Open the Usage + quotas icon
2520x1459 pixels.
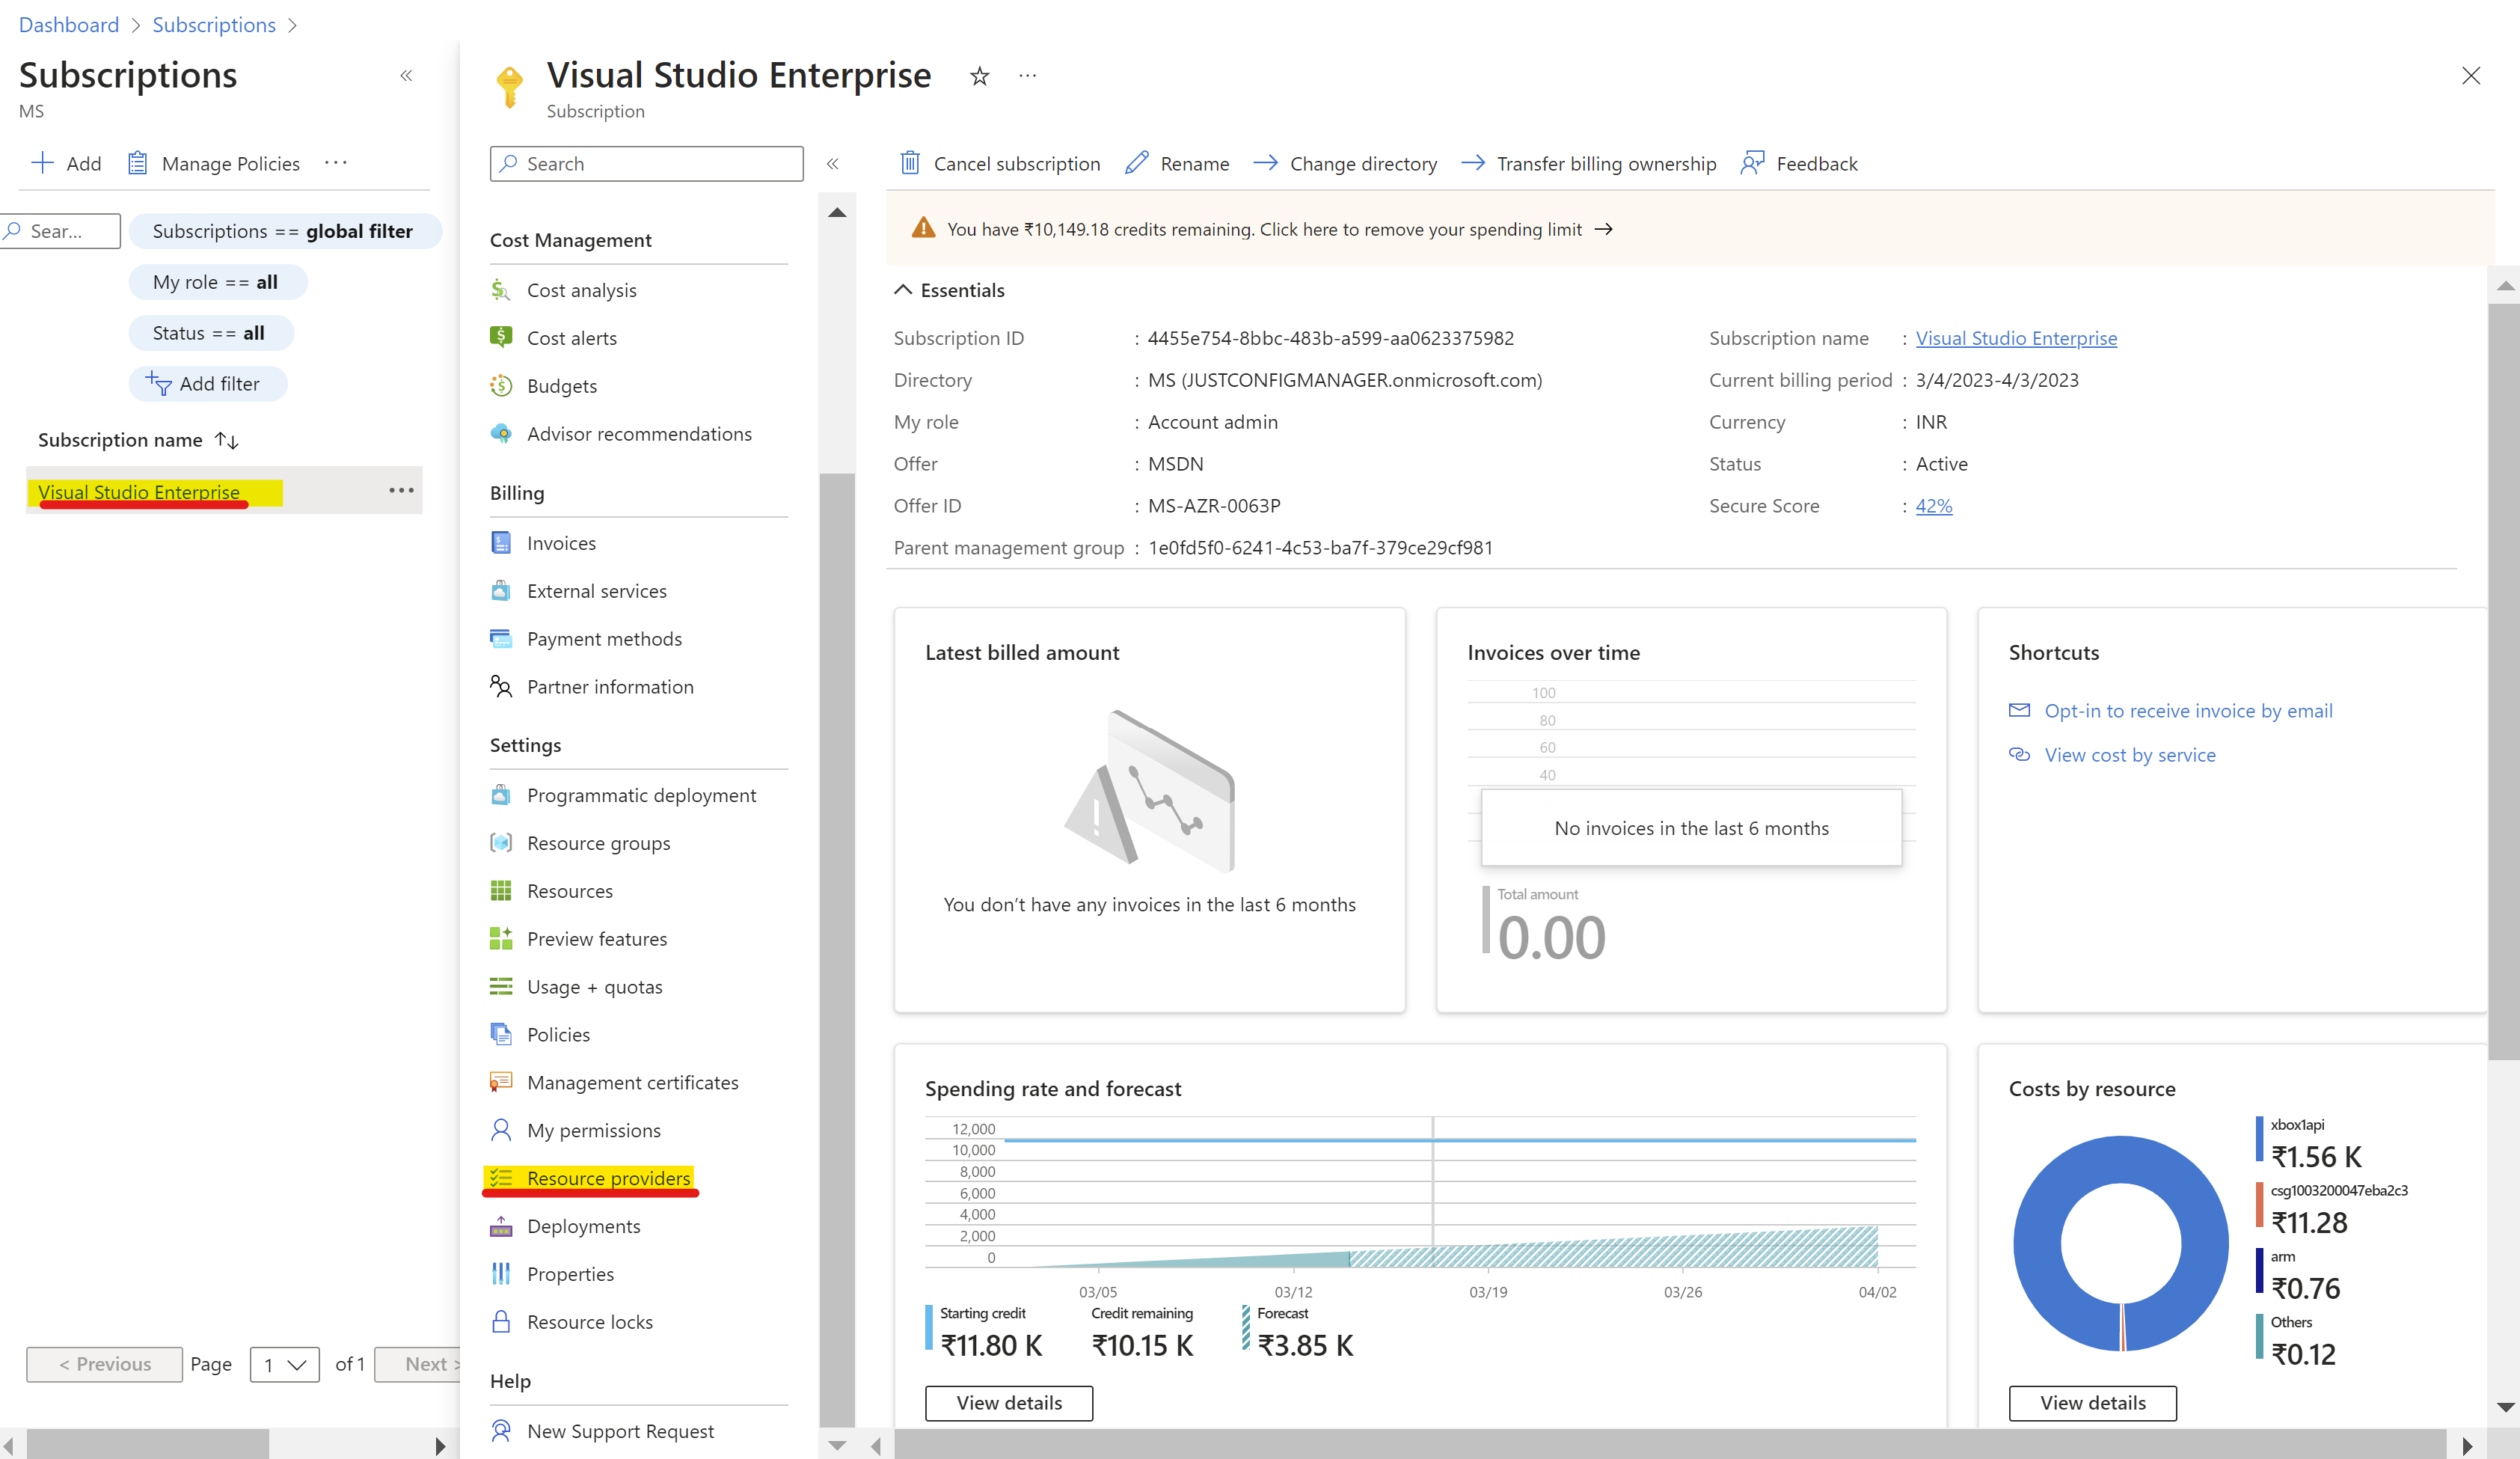[x=501, y=987]
